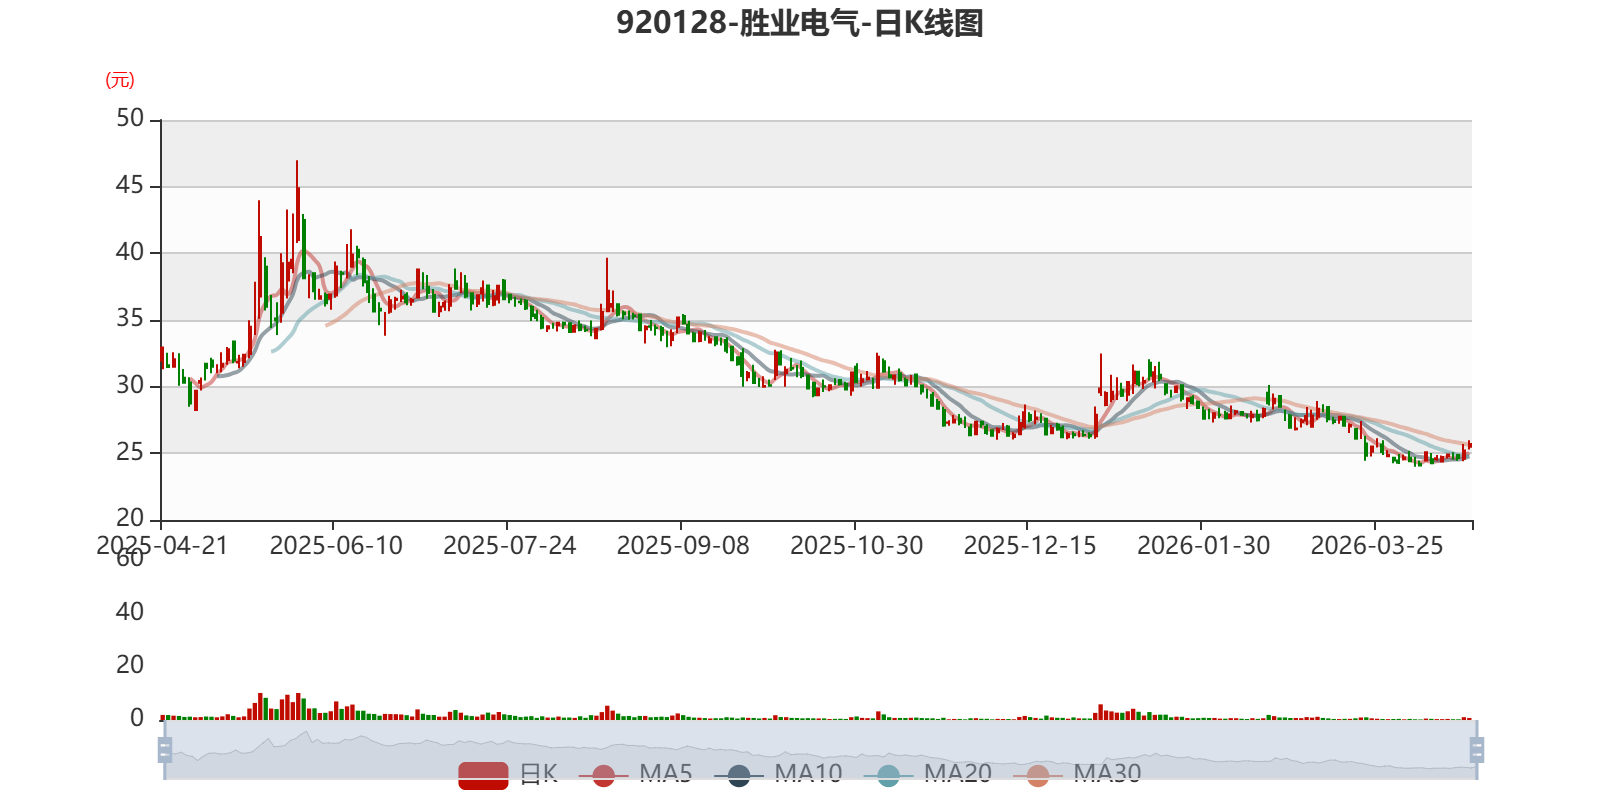Click the MA30 legend marker
Screen dimensions: 1600x800
coord(1038,775)
